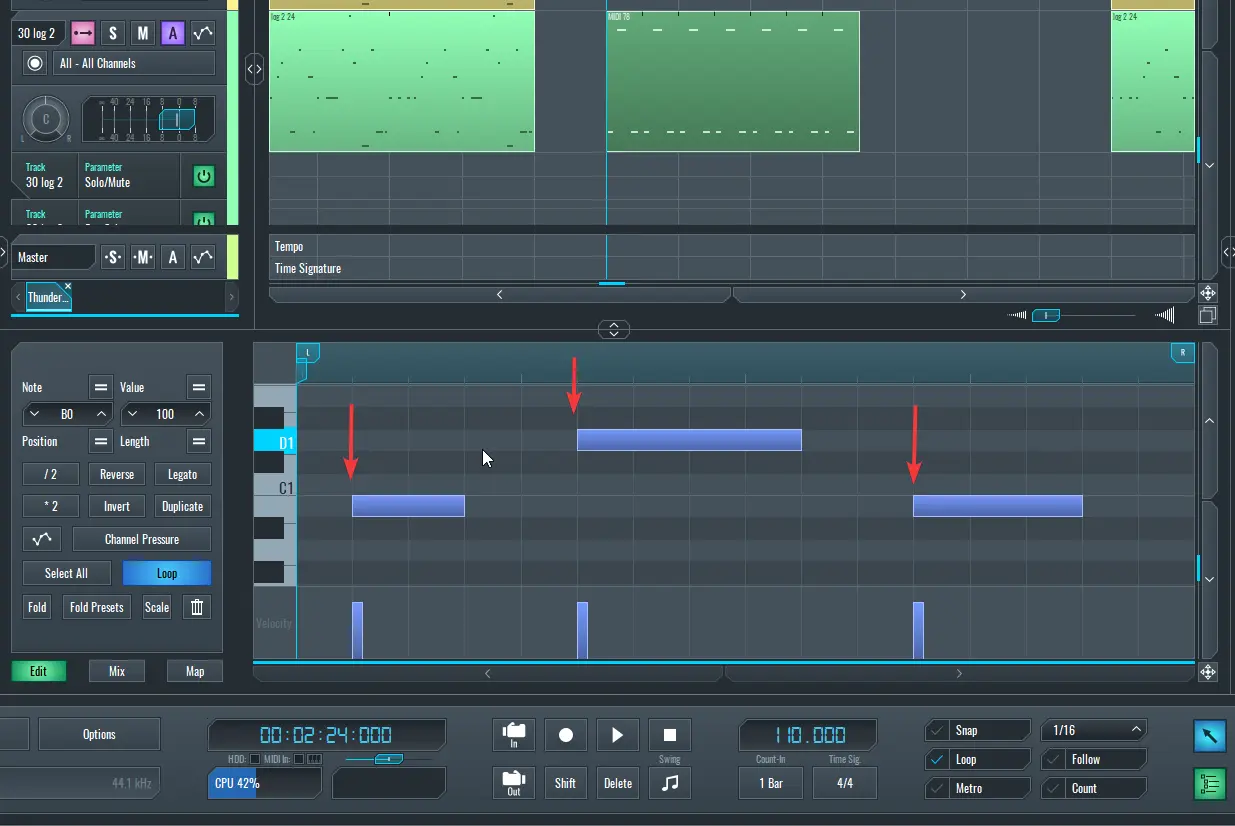Solo the 30 log 2 track

point(113,33)
